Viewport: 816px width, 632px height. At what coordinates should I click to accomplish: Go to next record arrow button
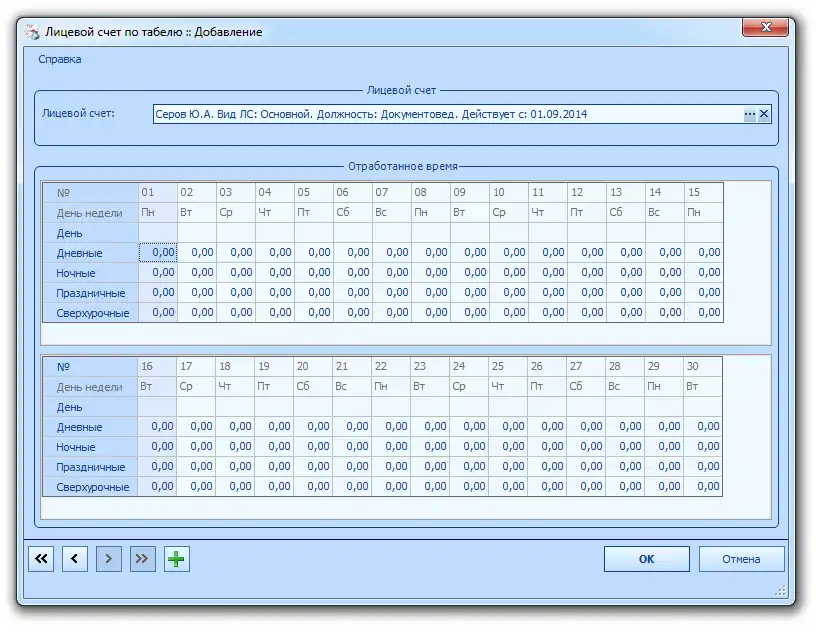pyautogui.click(x=109, y=560)
